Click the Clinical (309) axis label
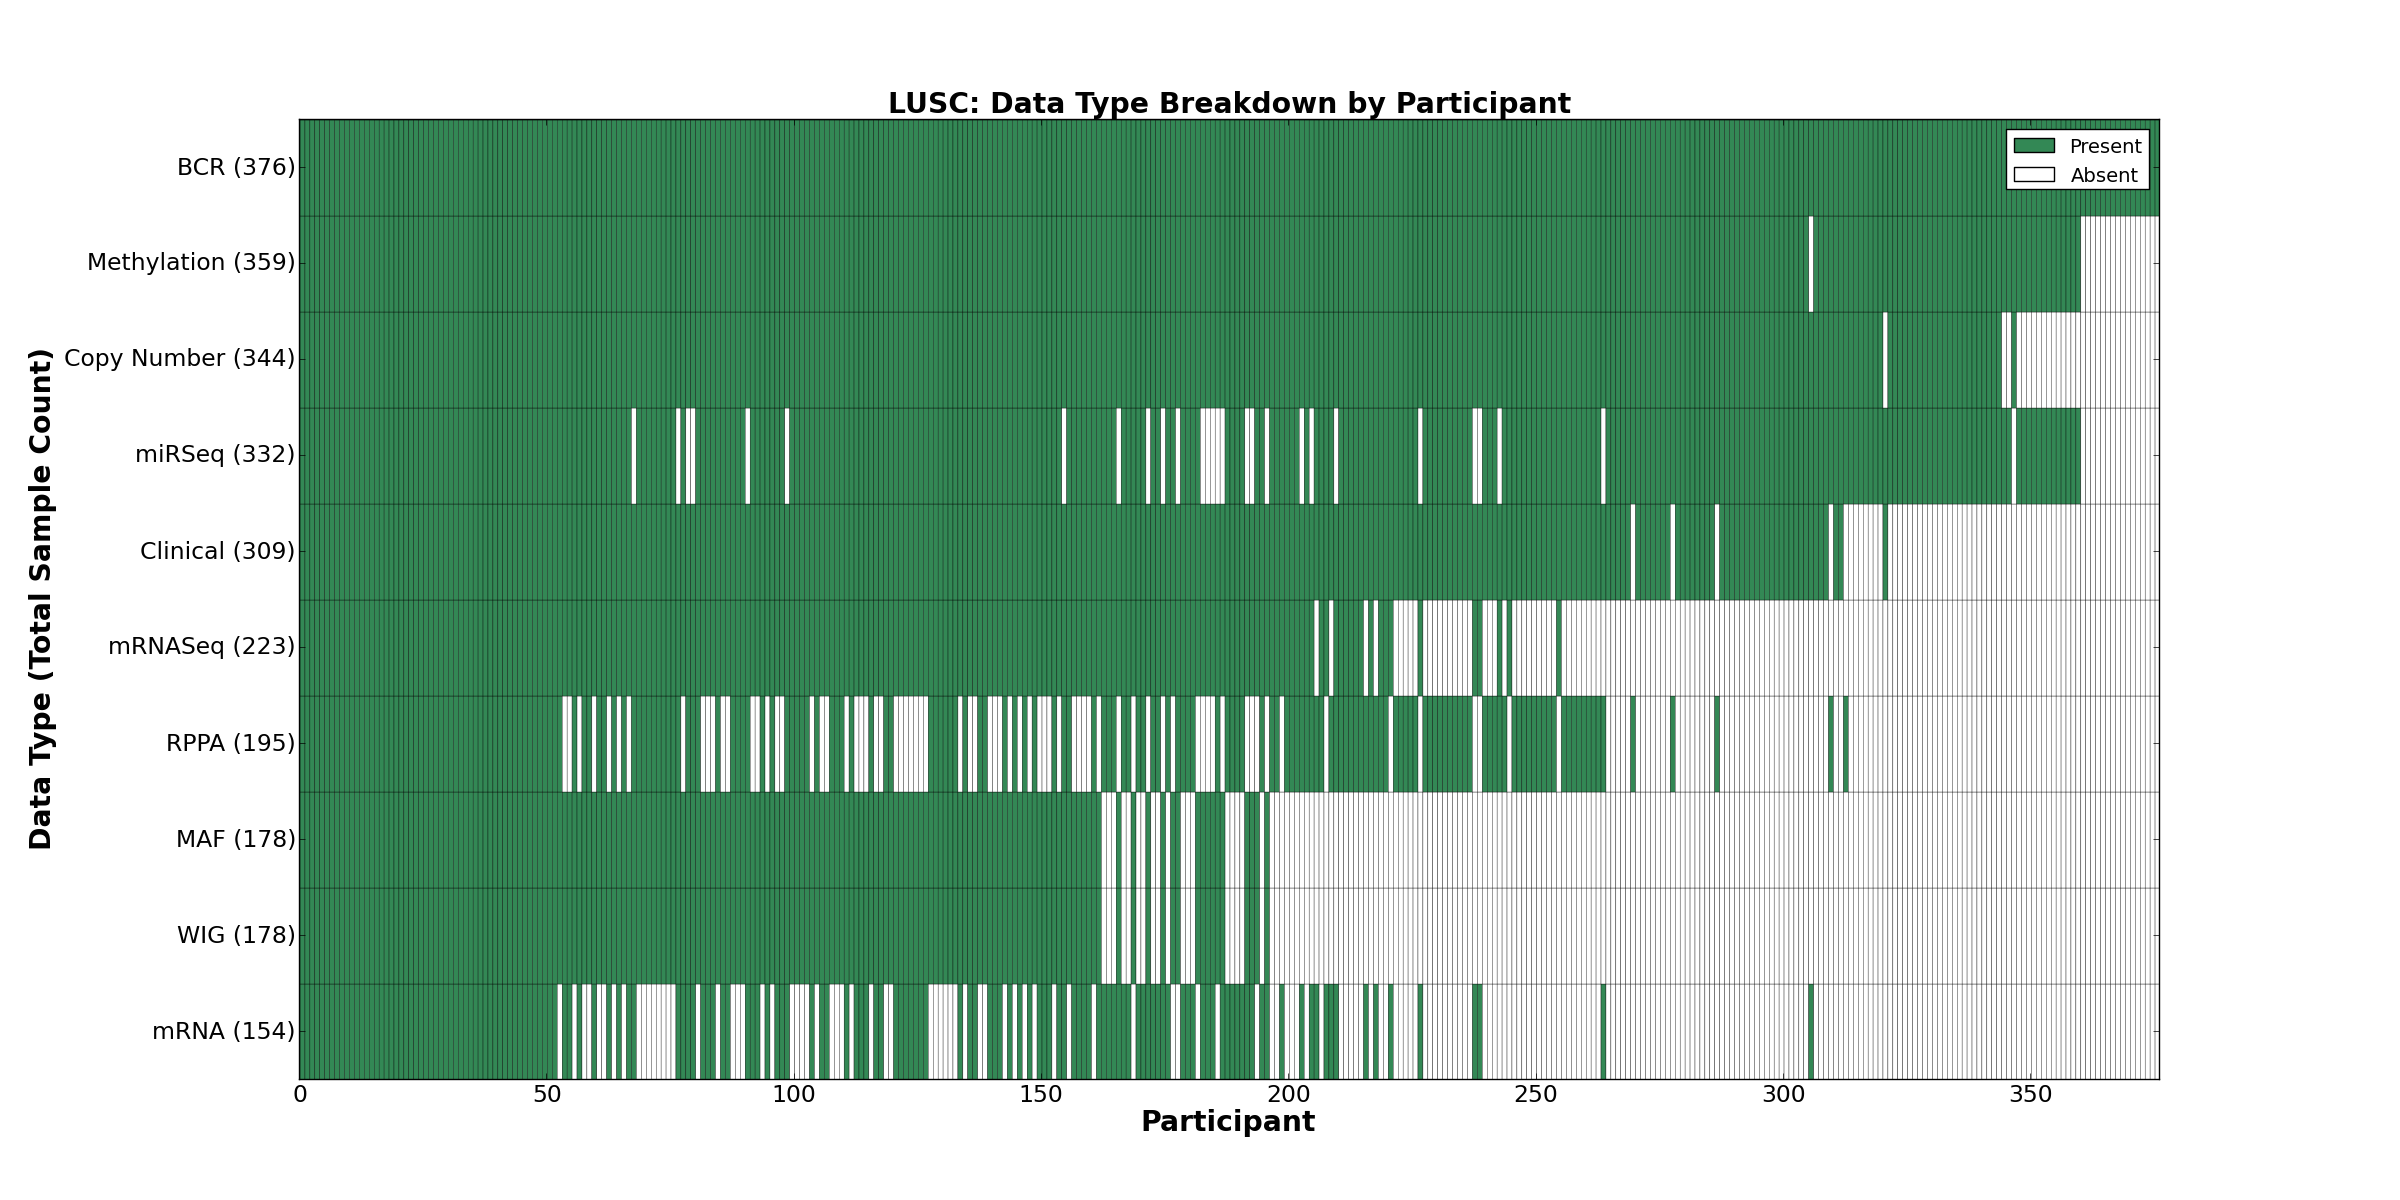The height and width of the screenshot is (1200, 2400). point(217,551)
